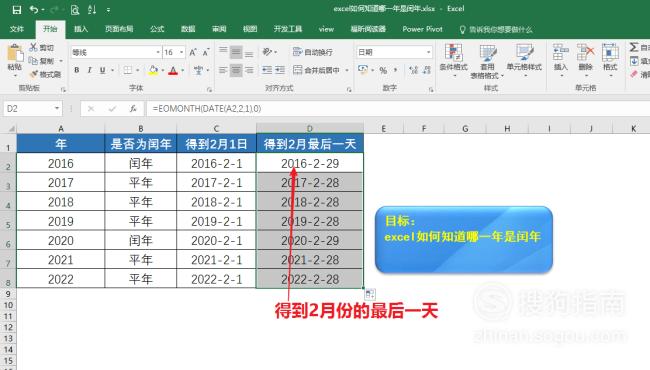This screenshot has height=370, width=650.
Task: Click the AutoSum sigma icon
Action: 633,47
